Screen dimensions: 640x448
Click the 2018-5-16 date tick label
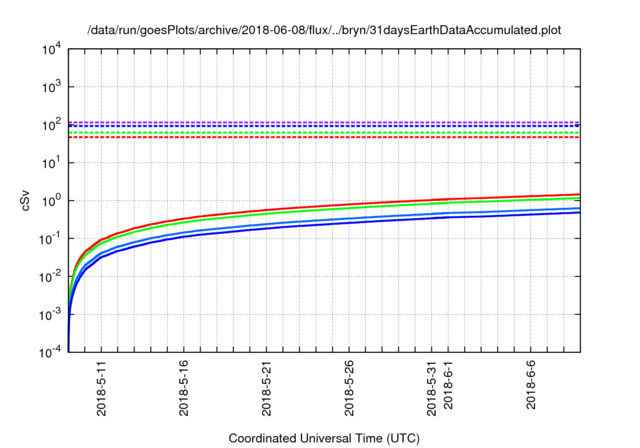(x=184, y=388)
